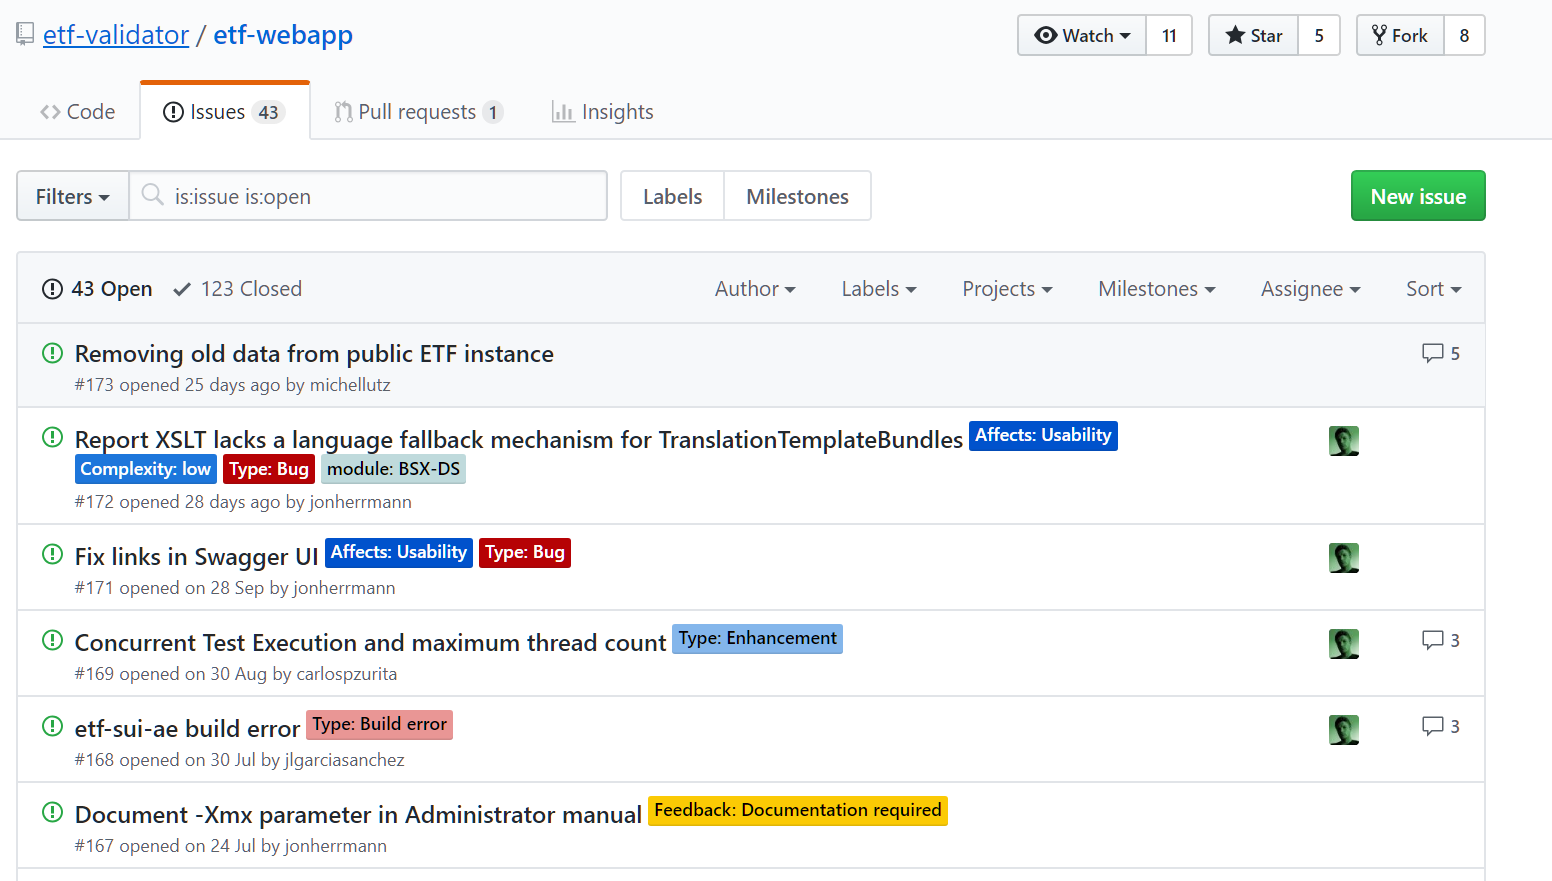This screenshot has width=1552, height=881.
Task: Click the Labels button beside search
Action: 672,196
